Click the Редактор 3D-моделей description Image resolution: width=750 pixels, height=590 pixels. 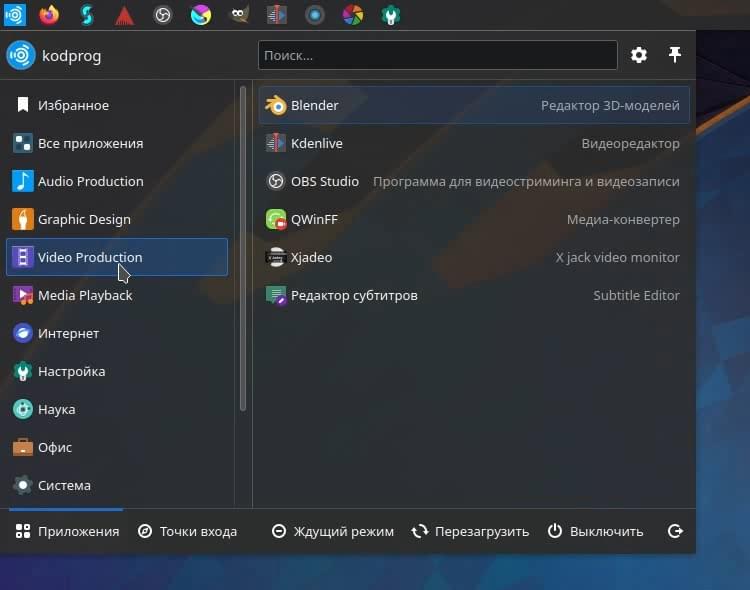610,105
